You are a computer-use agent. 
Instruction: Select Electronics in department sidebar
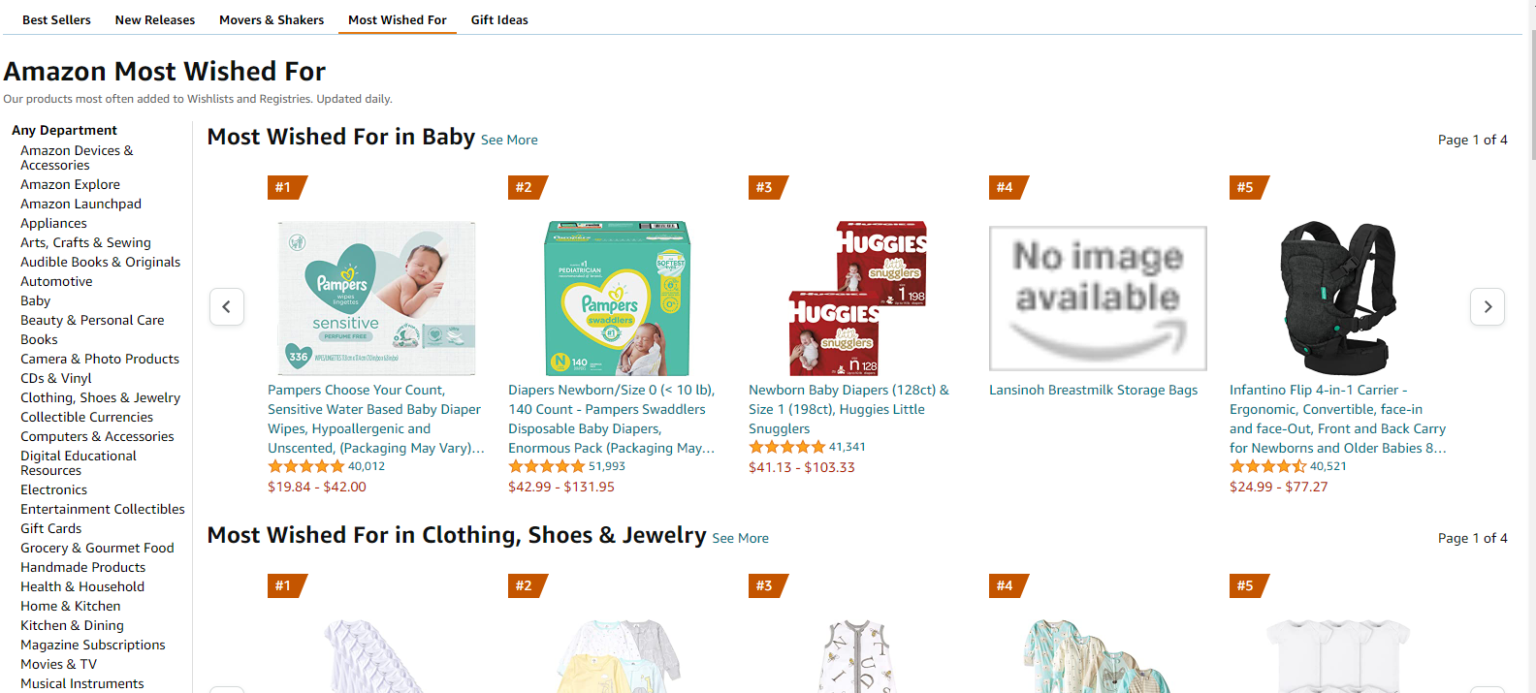[x=54, y=490]
